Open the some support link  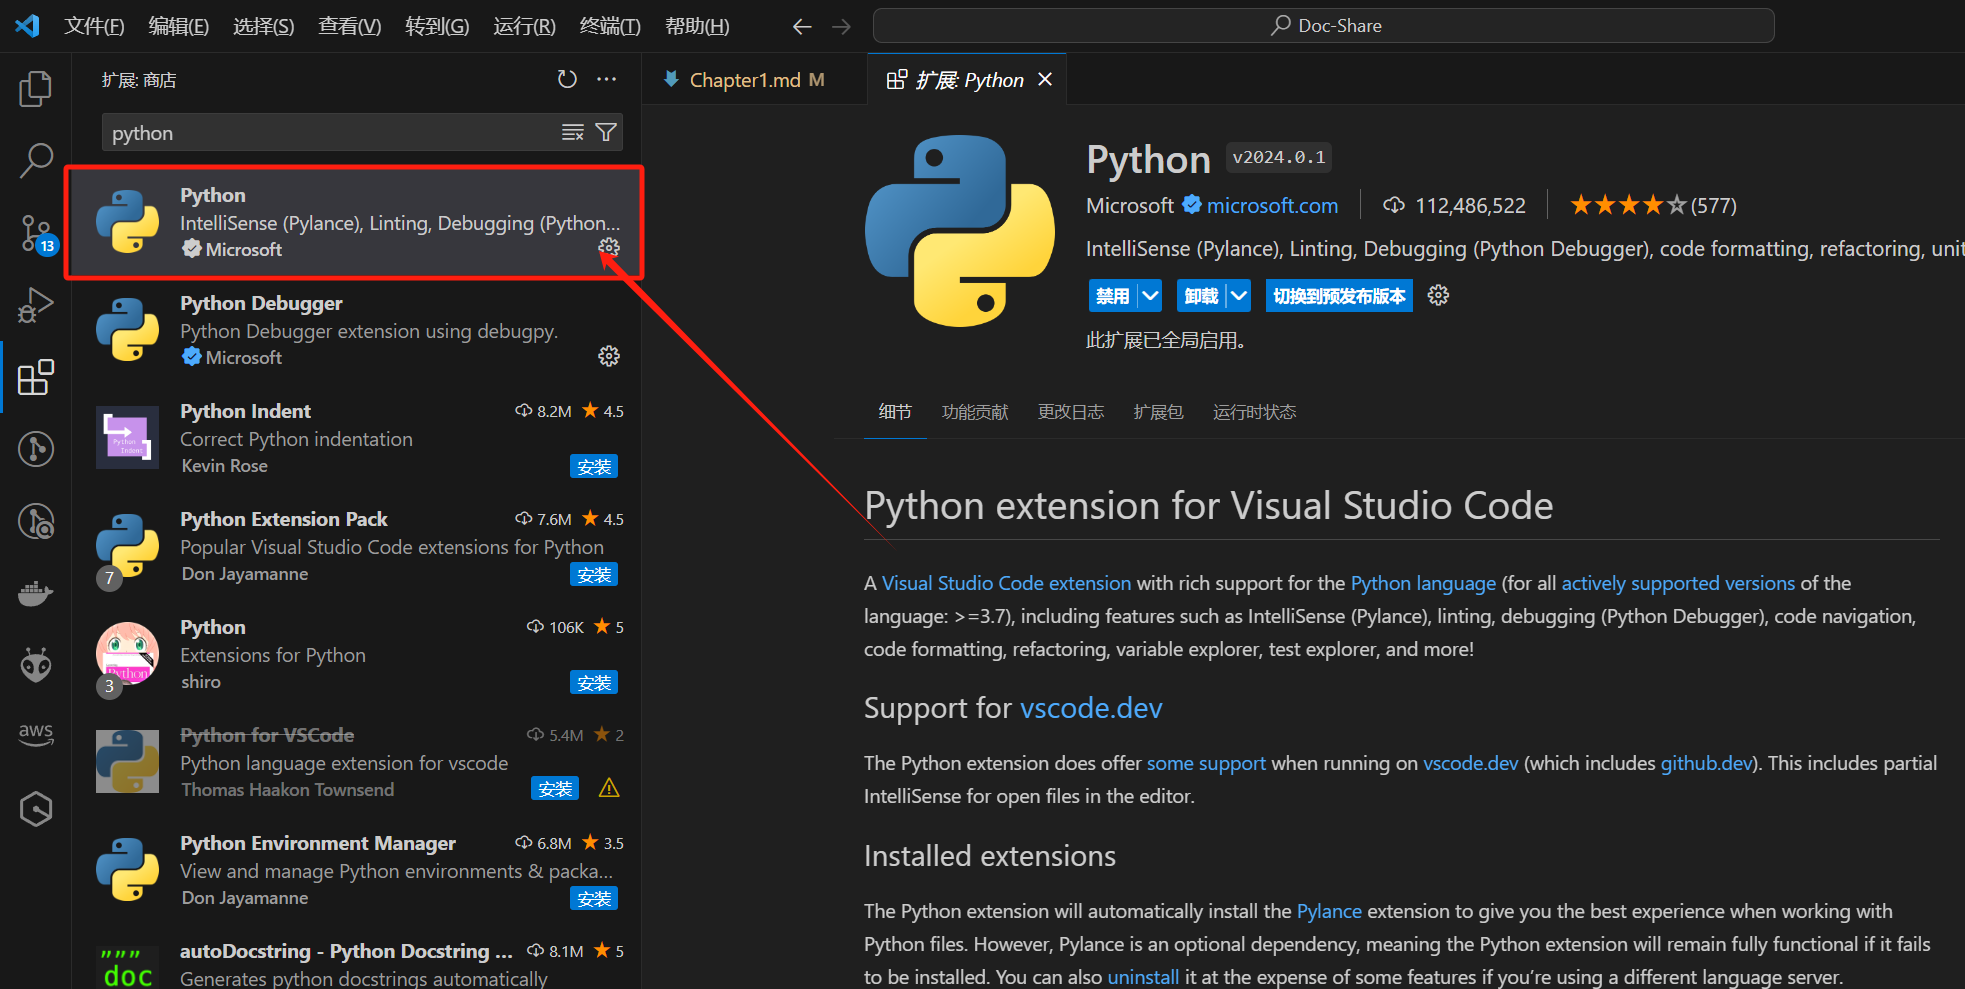[x=1206, y=763]
